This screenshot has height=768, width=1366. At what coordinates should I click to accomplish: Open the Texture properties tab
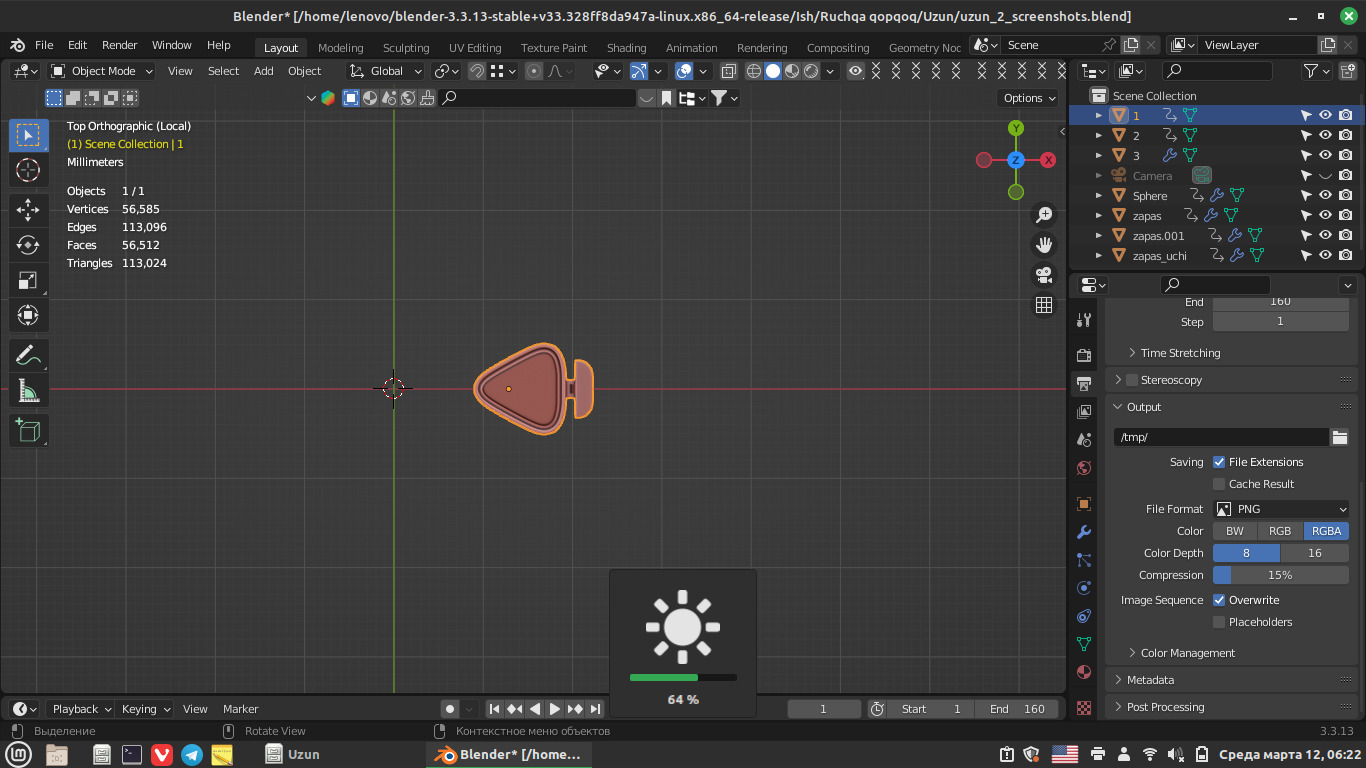point(1084,707)
